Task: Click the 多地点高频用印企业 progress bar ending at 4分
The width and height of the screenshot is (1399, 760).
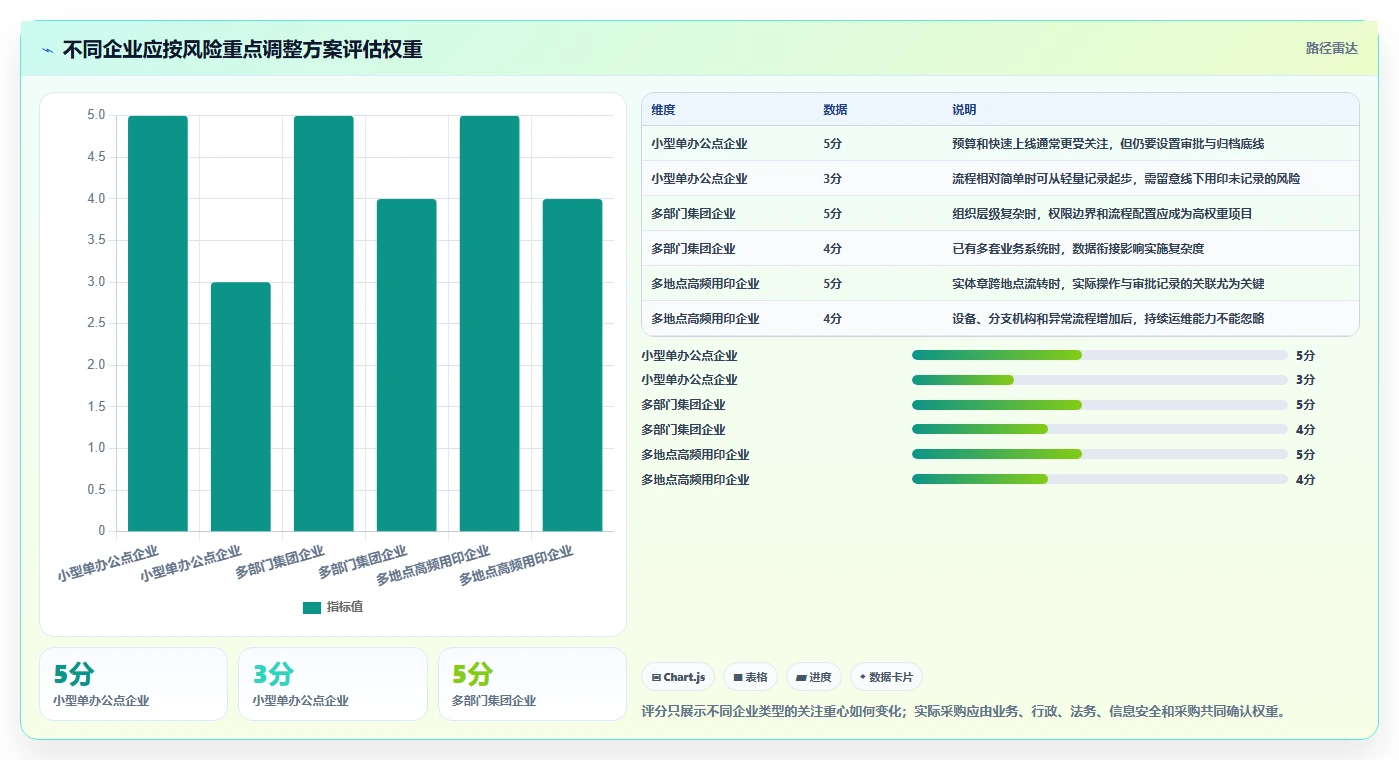Action: pos(1099,480)
